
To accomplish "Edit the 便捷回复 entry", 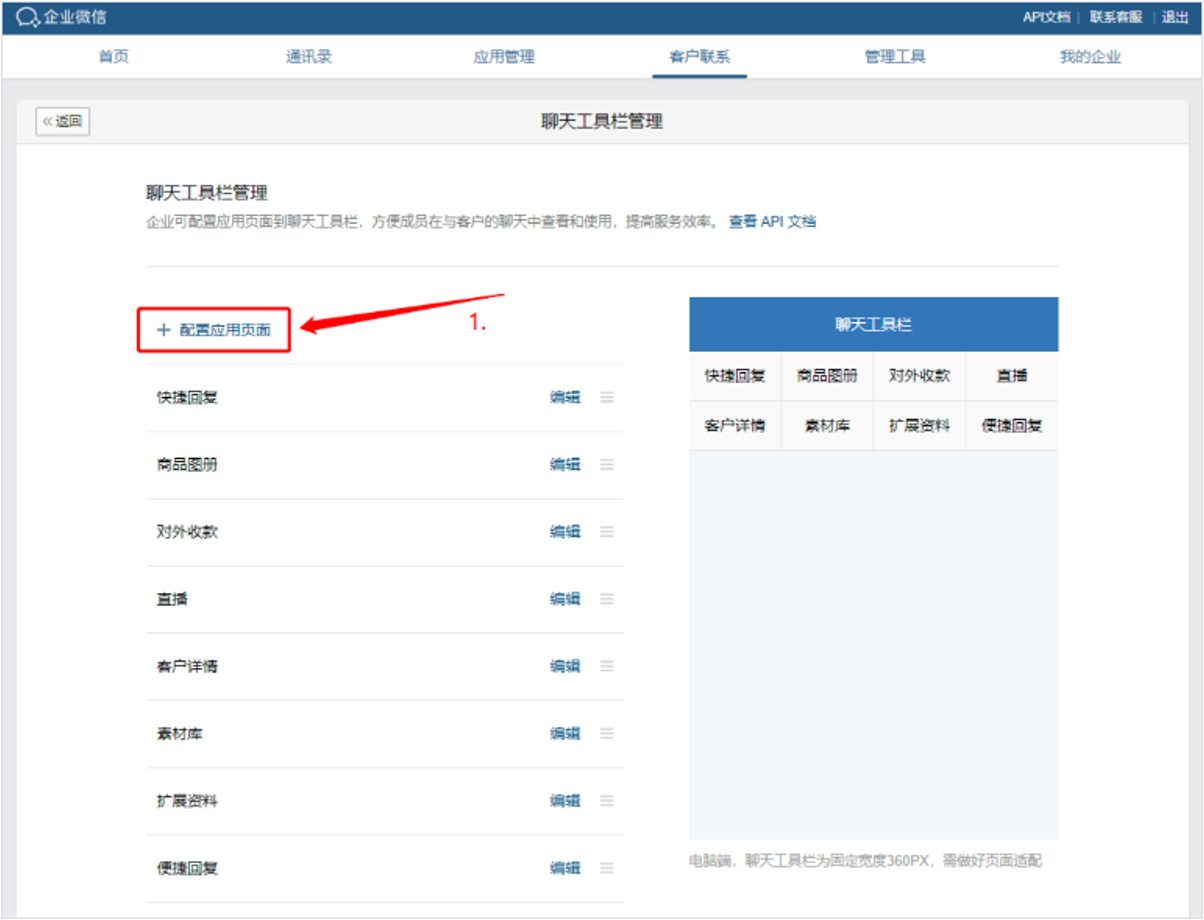I will 565,868.
